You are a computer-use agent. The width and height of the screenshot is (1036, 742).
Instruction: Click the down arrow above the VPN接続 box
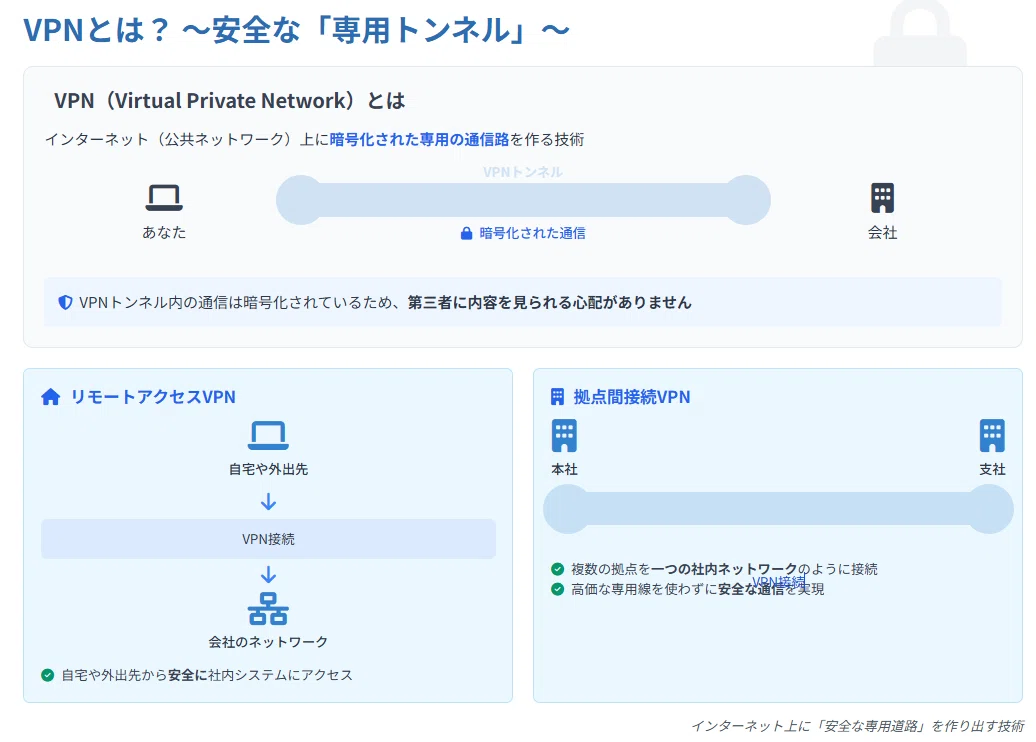click(x=268, y=501)
